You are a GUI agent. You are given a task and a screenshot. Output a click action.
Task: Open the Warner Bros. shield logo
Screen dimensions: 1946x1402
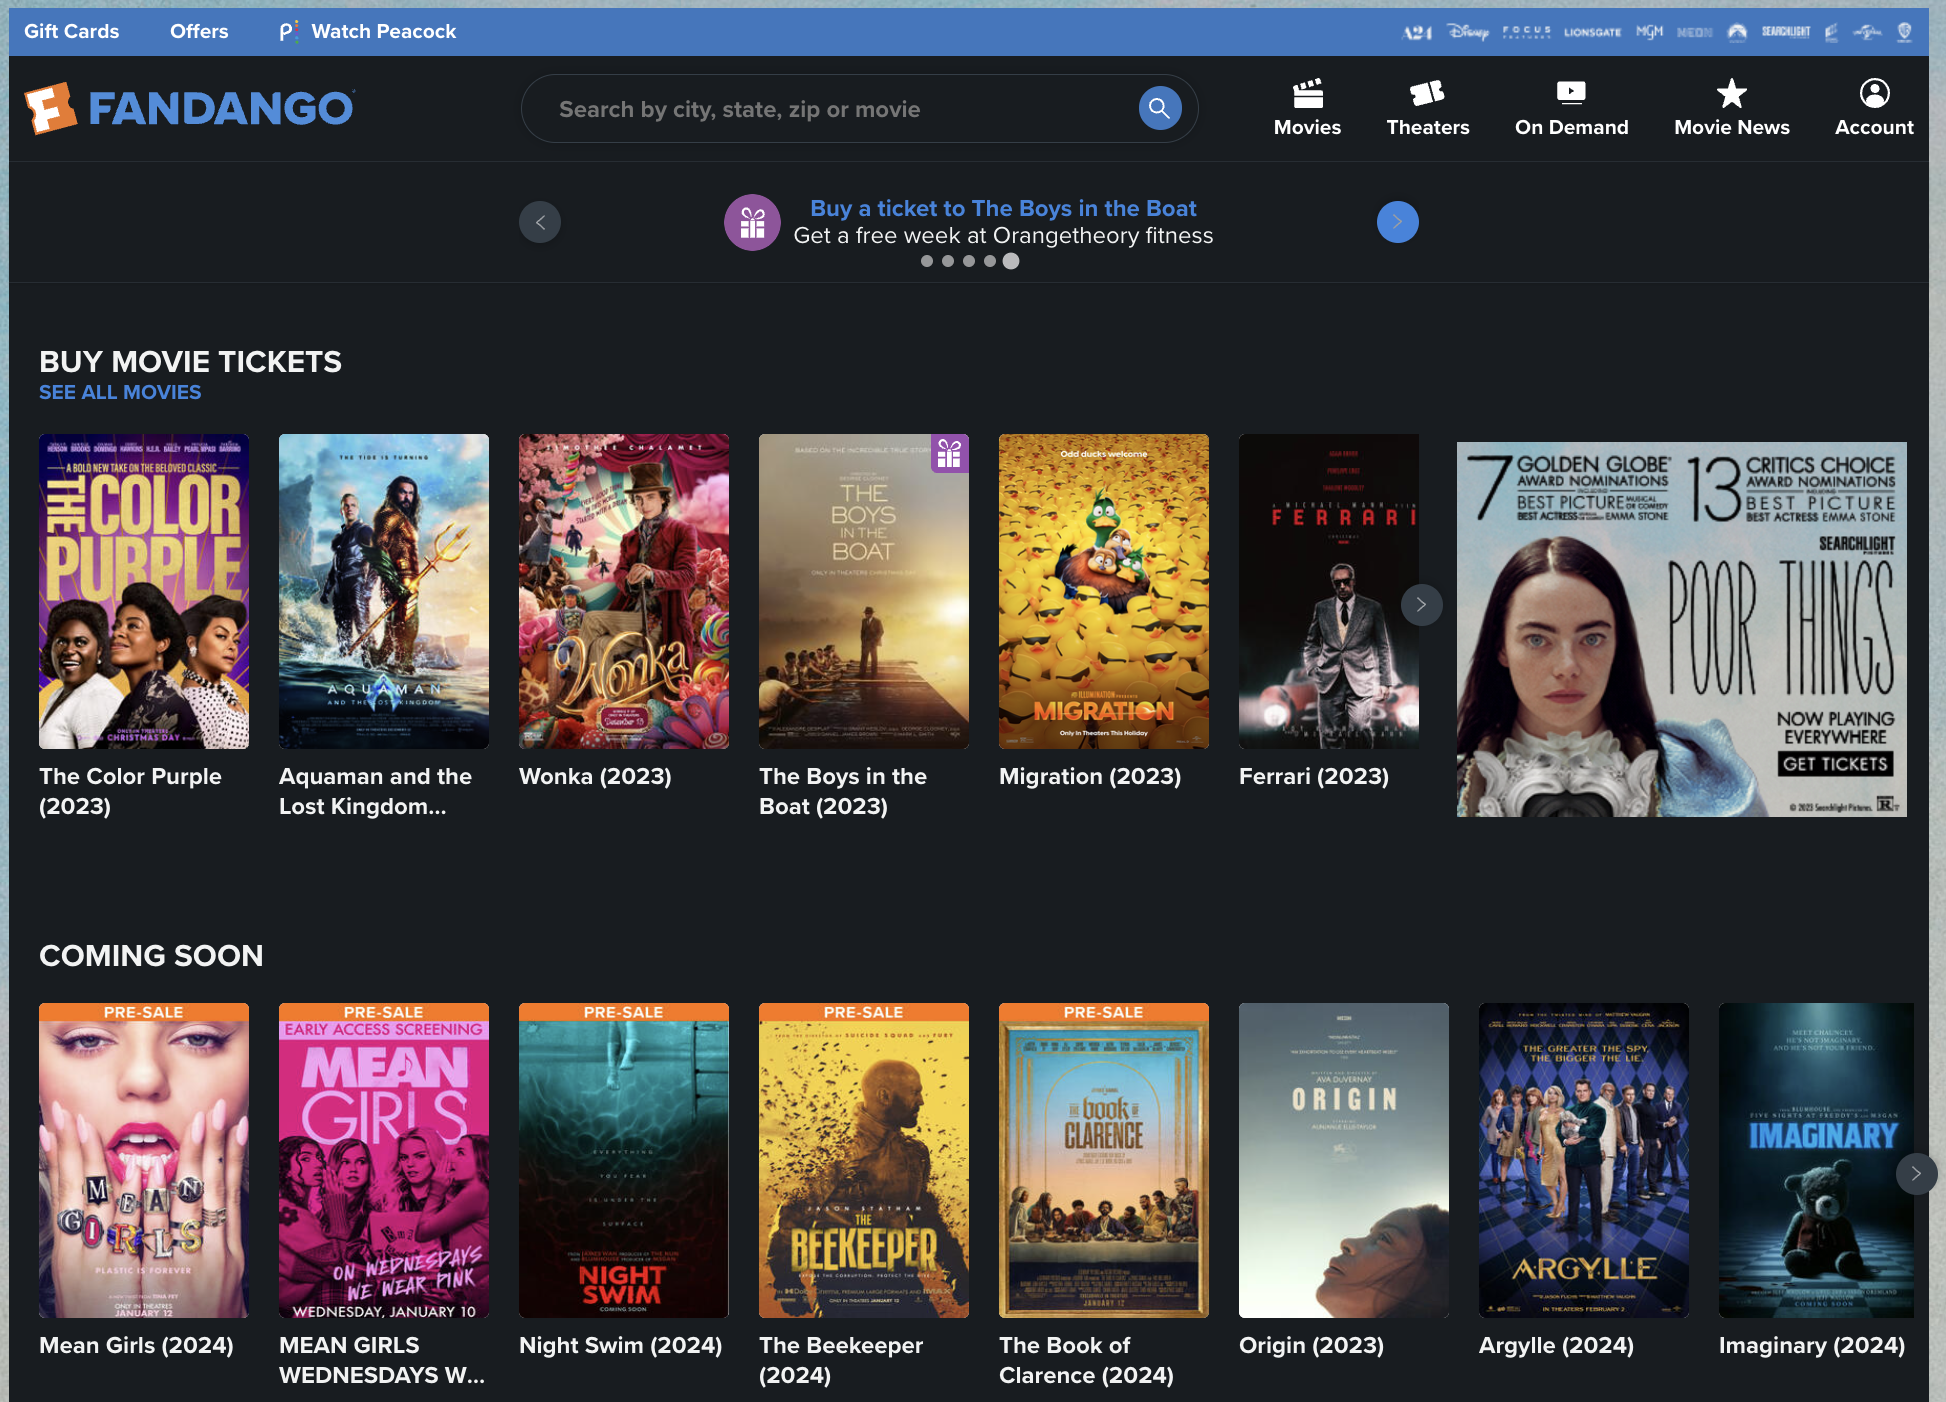click(1905, 32)
